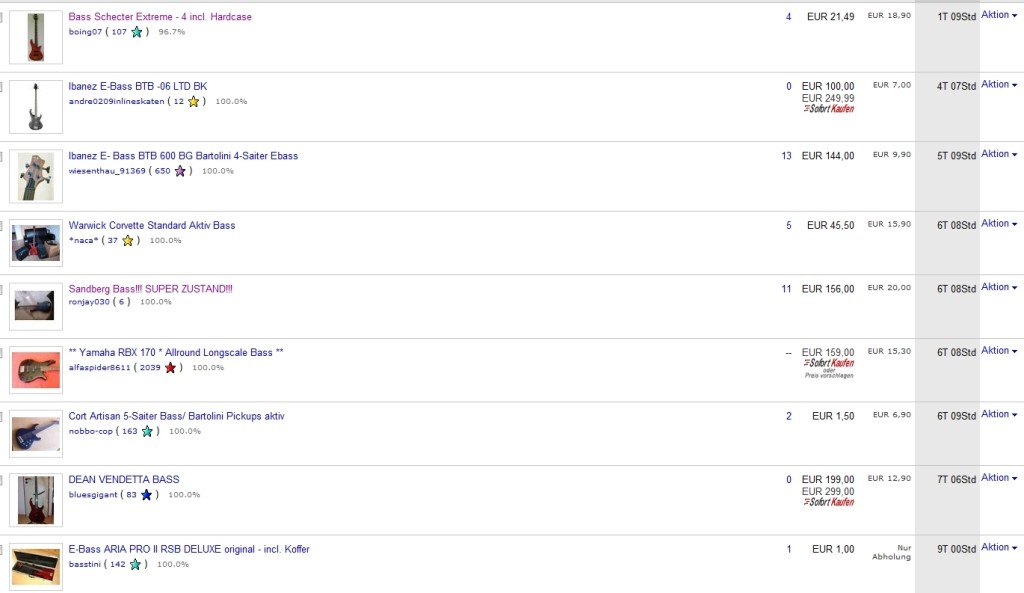Open Aktion menu for E-Bass ARIA PRO II
1024x593 pixels.
click(999, 548)
